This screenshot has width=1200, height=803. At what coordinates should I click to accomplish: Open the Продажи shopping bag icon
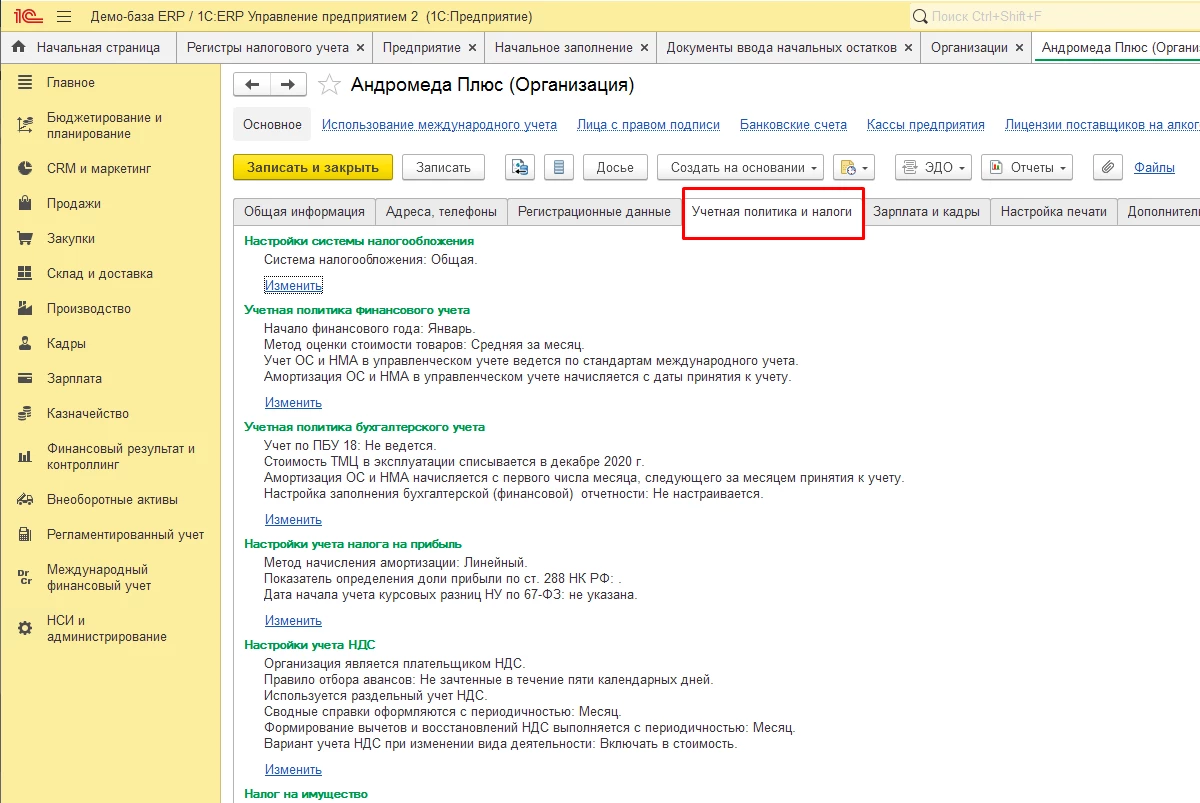tap(26, 204)
